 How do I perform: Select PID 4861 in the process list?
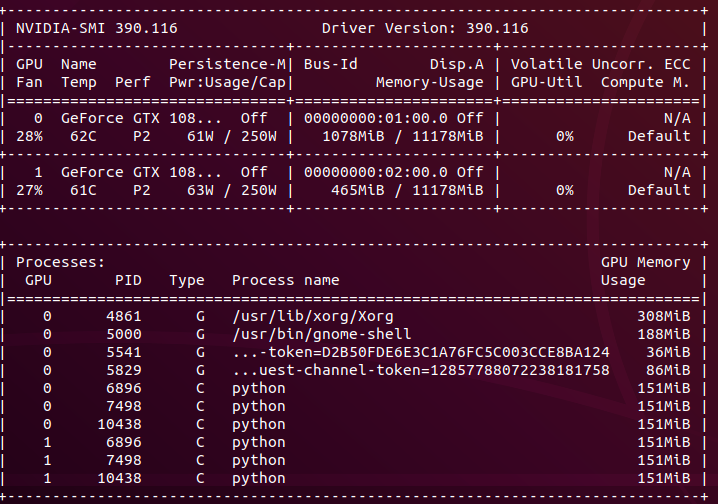pos(124,316)
